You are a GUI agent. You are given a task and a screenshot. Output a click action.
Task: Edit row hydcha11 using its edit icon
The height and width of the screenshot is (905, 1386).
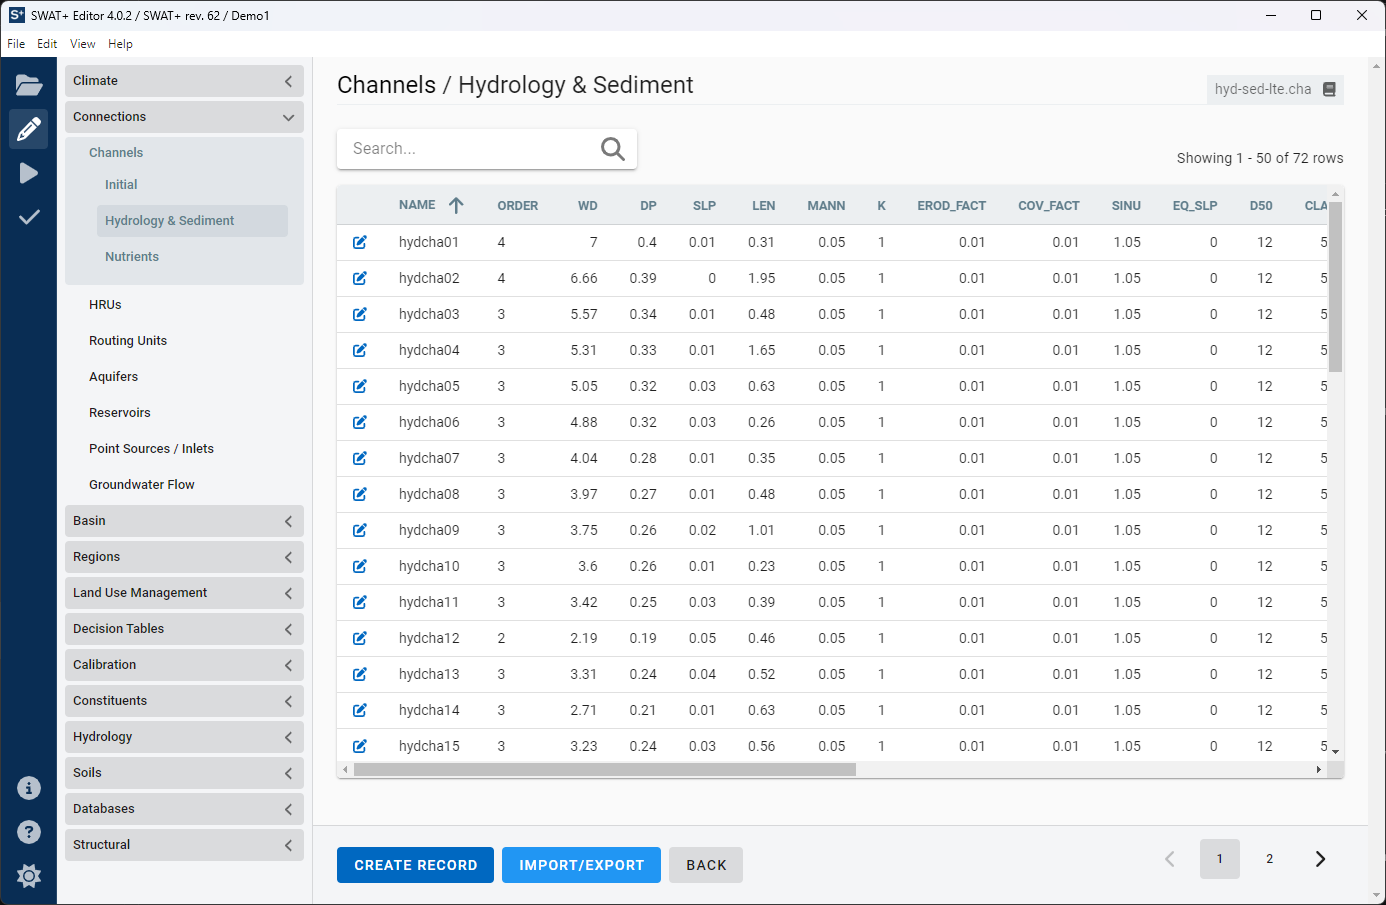pyautogui.click(x=360, y=602)
